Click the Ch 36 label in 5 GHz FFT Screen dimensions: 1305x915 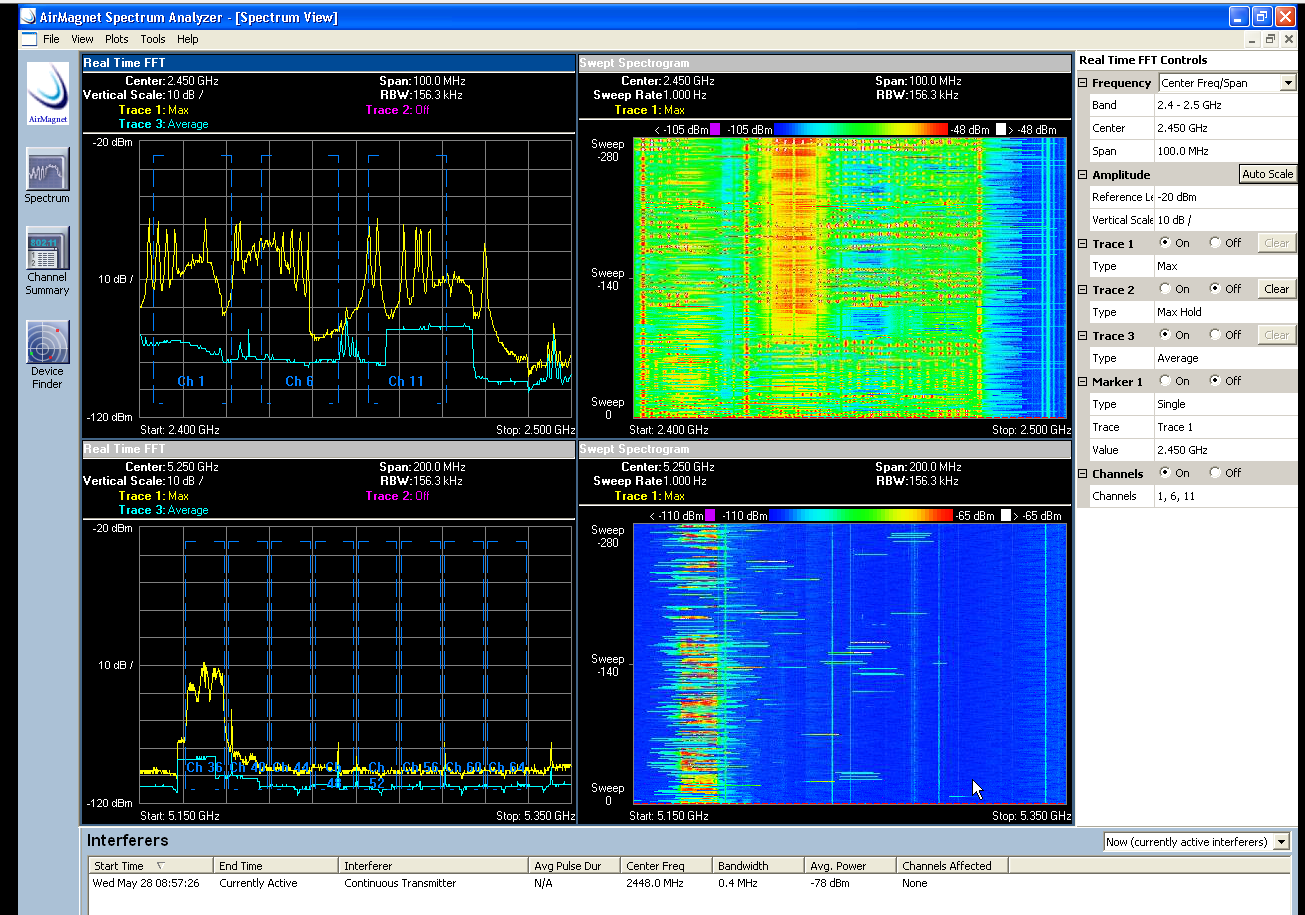pyautogui.click(x=204, y=768)
